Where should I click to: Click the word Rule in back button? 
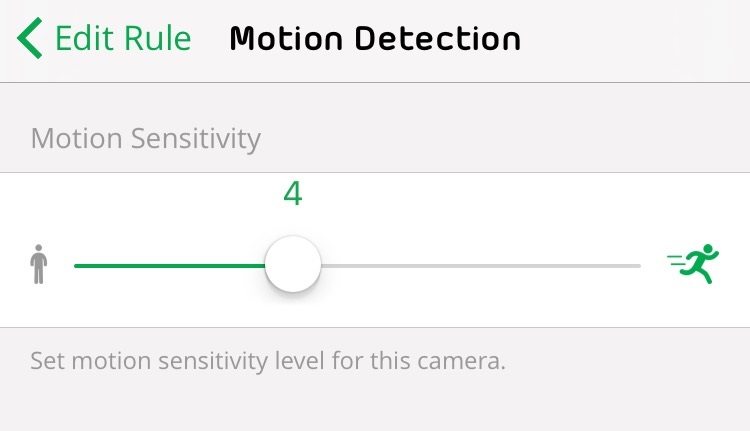(x=157, y=38)
